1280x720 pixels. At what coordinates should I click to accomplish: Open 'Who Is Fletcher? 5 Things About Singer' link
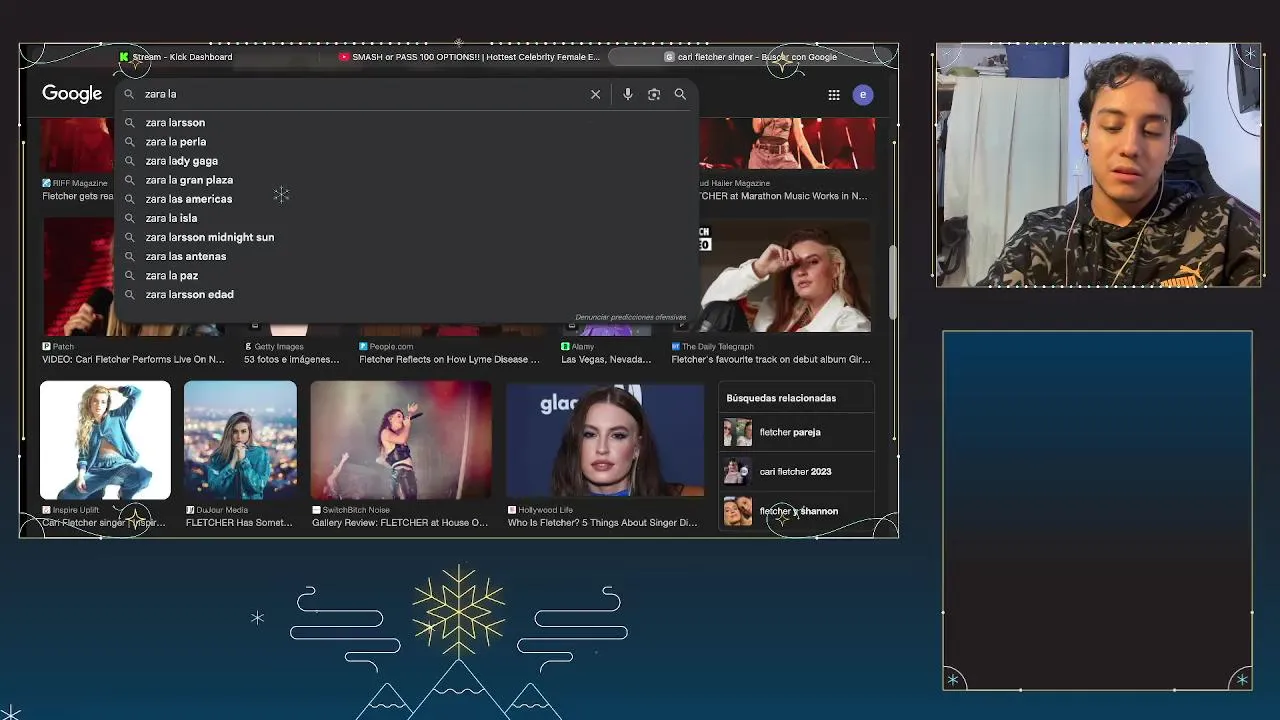602,523
